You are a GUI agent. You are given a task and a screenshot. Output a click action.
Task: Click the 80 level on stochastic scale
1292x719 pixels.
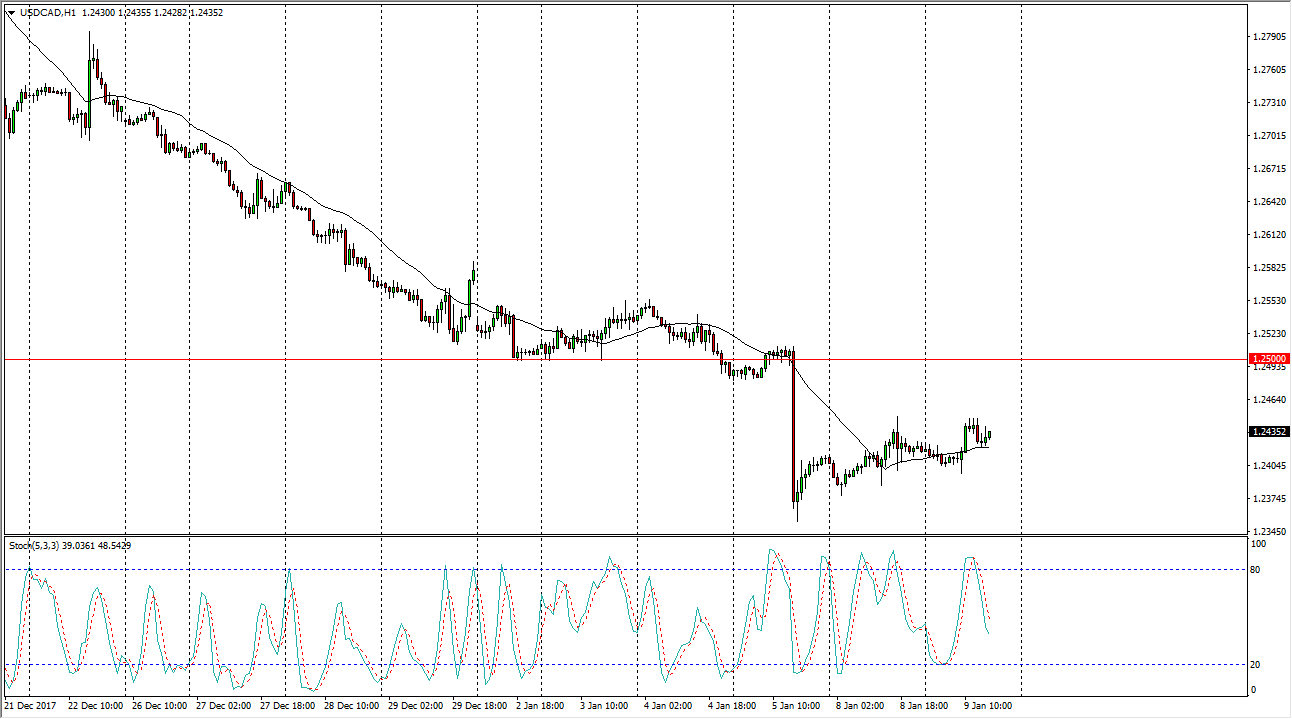tap(1257, 569)
